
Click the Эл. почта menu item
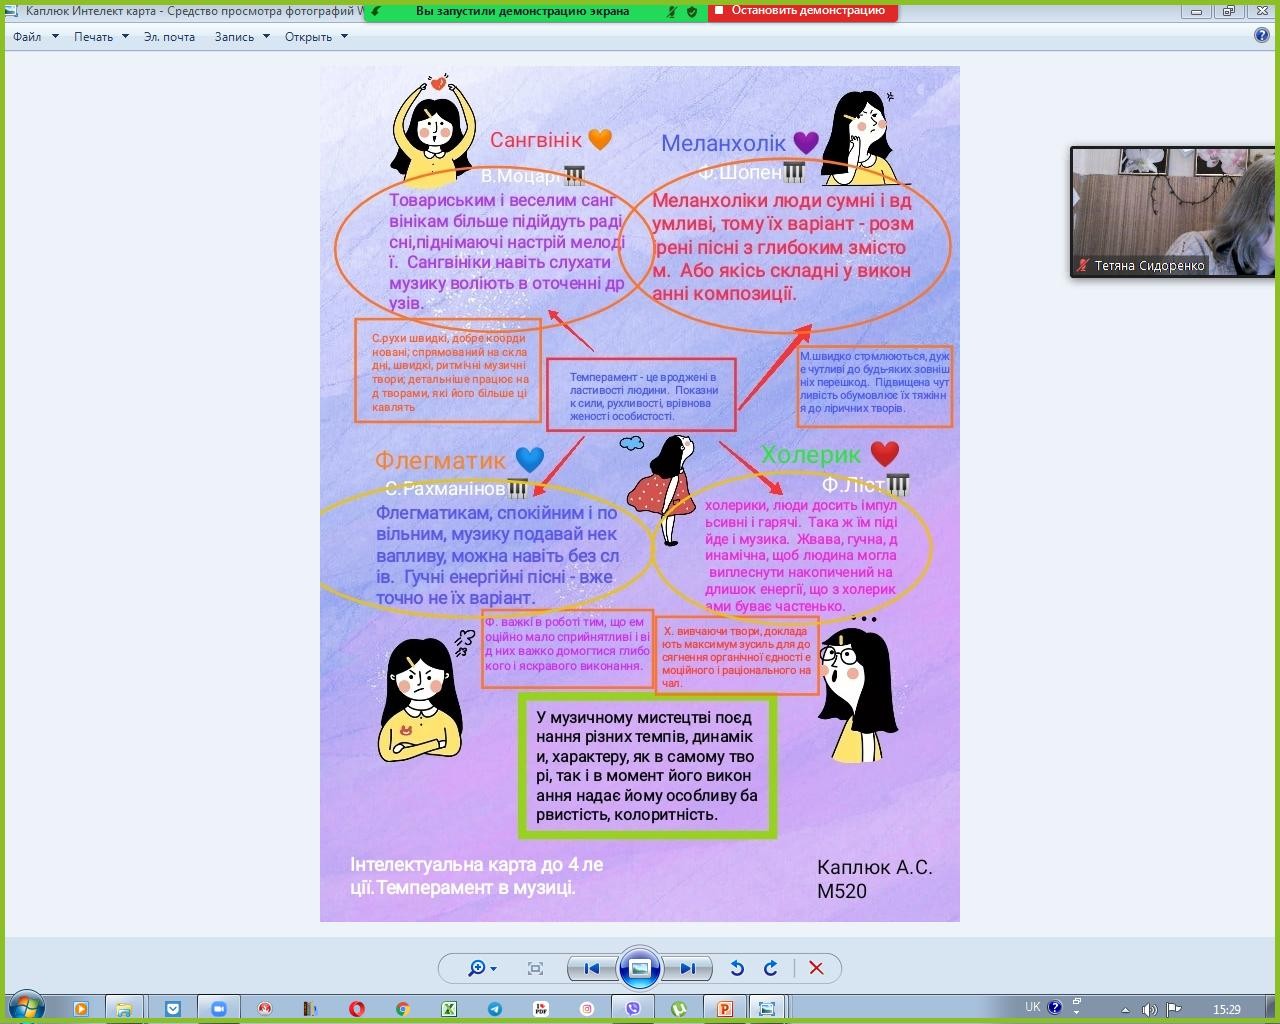point(169,37)
